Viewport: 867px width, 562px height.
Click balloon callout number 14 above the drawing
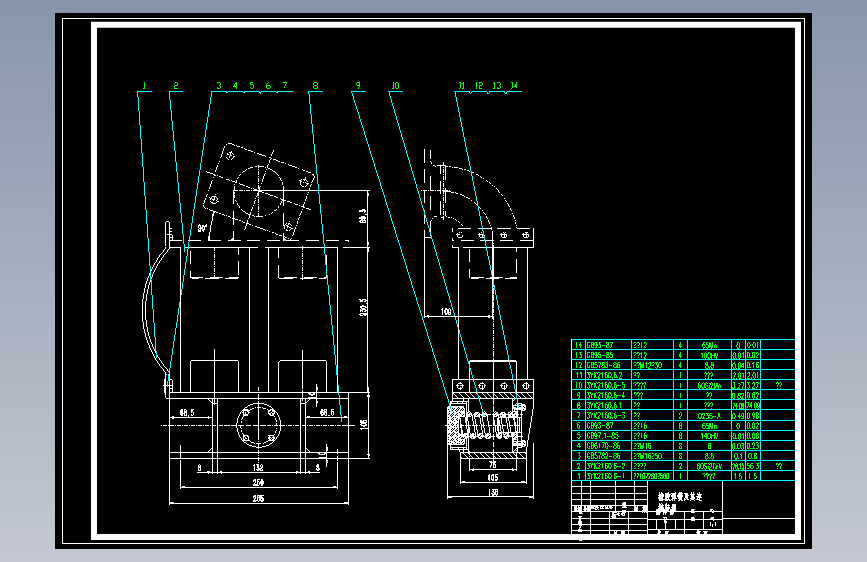pyautogui.click(x=514, y=86)
